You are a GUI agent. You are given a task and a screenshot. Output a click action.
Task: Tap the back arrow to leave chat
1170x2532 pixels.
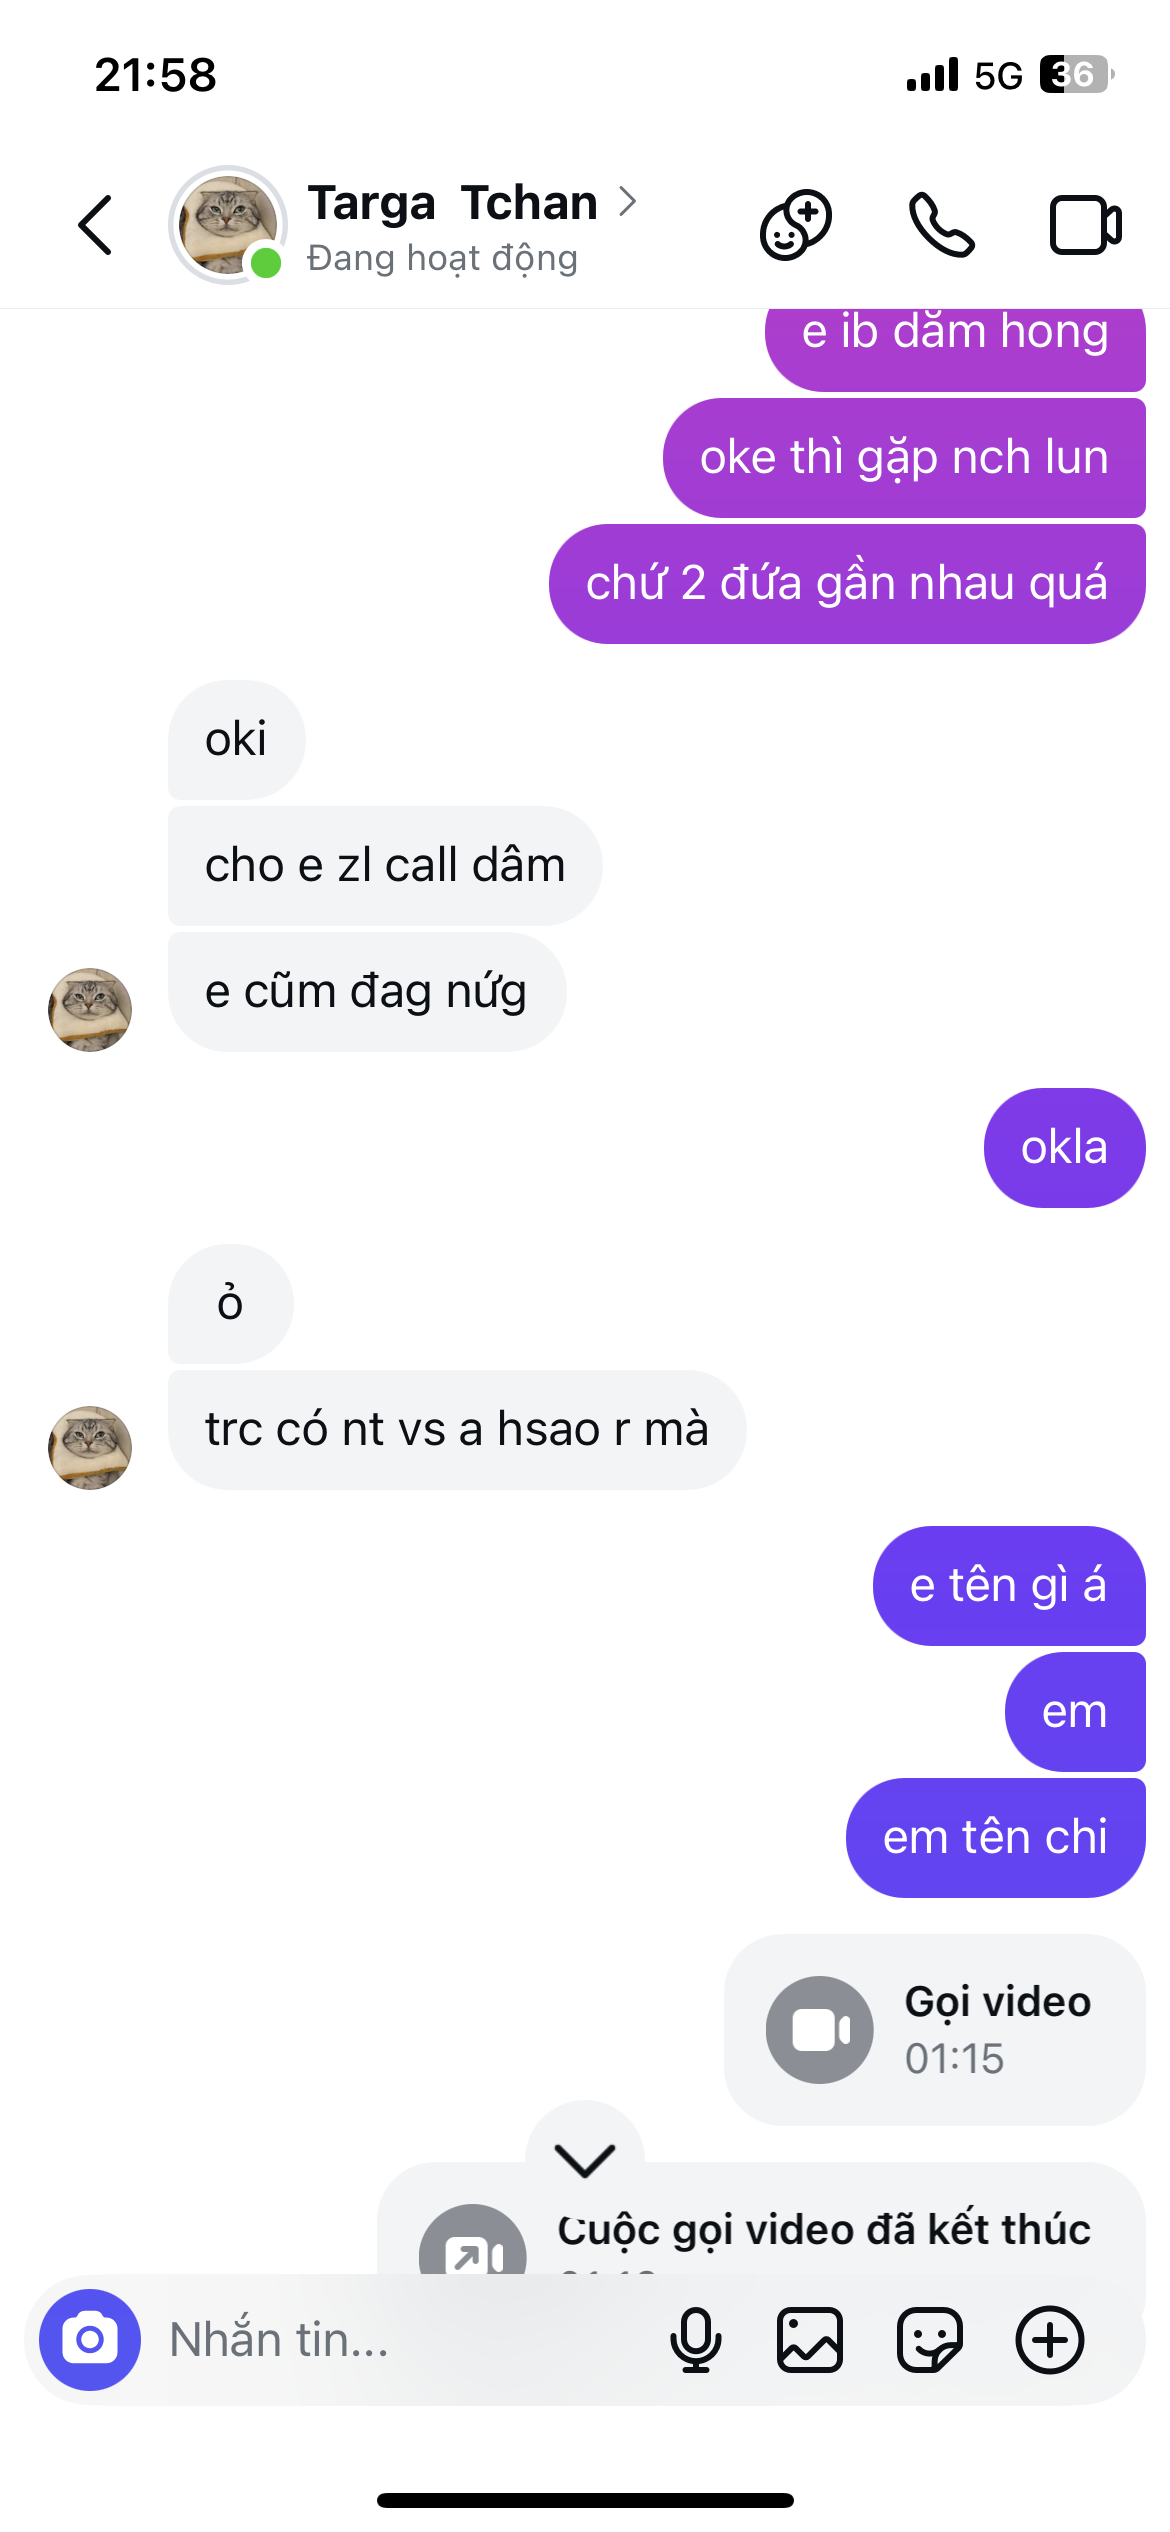click(x=95, y=225)
